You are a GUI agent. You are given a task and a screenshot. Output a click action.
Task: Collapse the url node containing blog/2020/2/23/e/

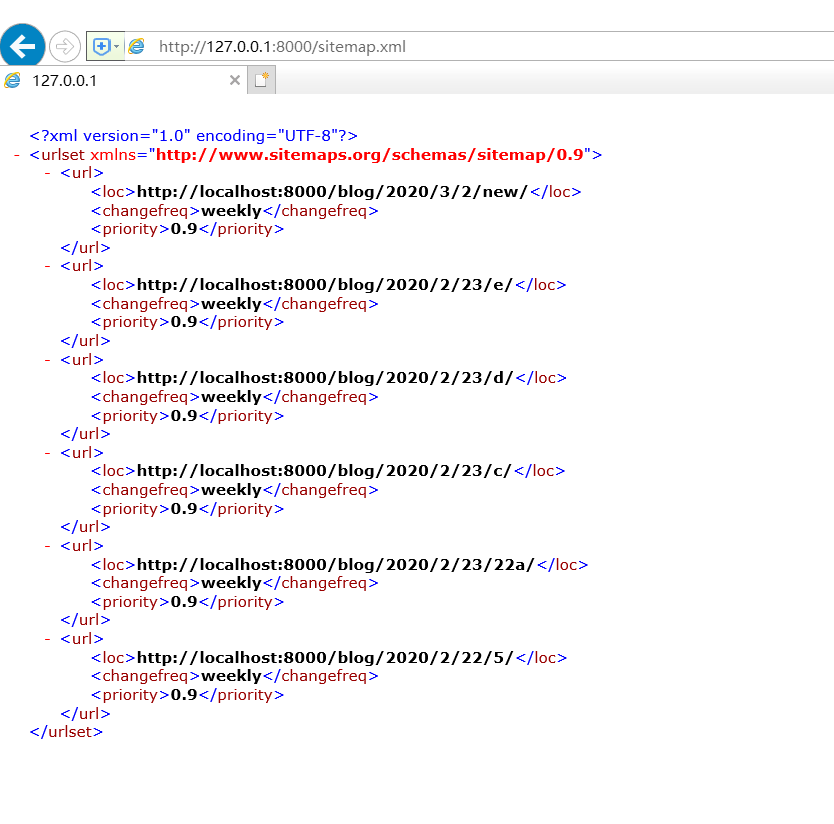48,266
